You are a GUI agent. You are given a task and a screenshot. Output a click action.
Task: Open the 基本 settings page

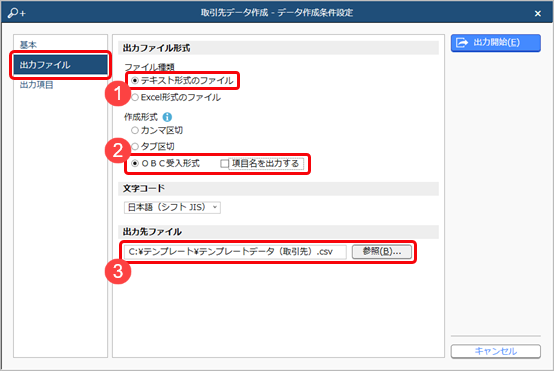28,45
